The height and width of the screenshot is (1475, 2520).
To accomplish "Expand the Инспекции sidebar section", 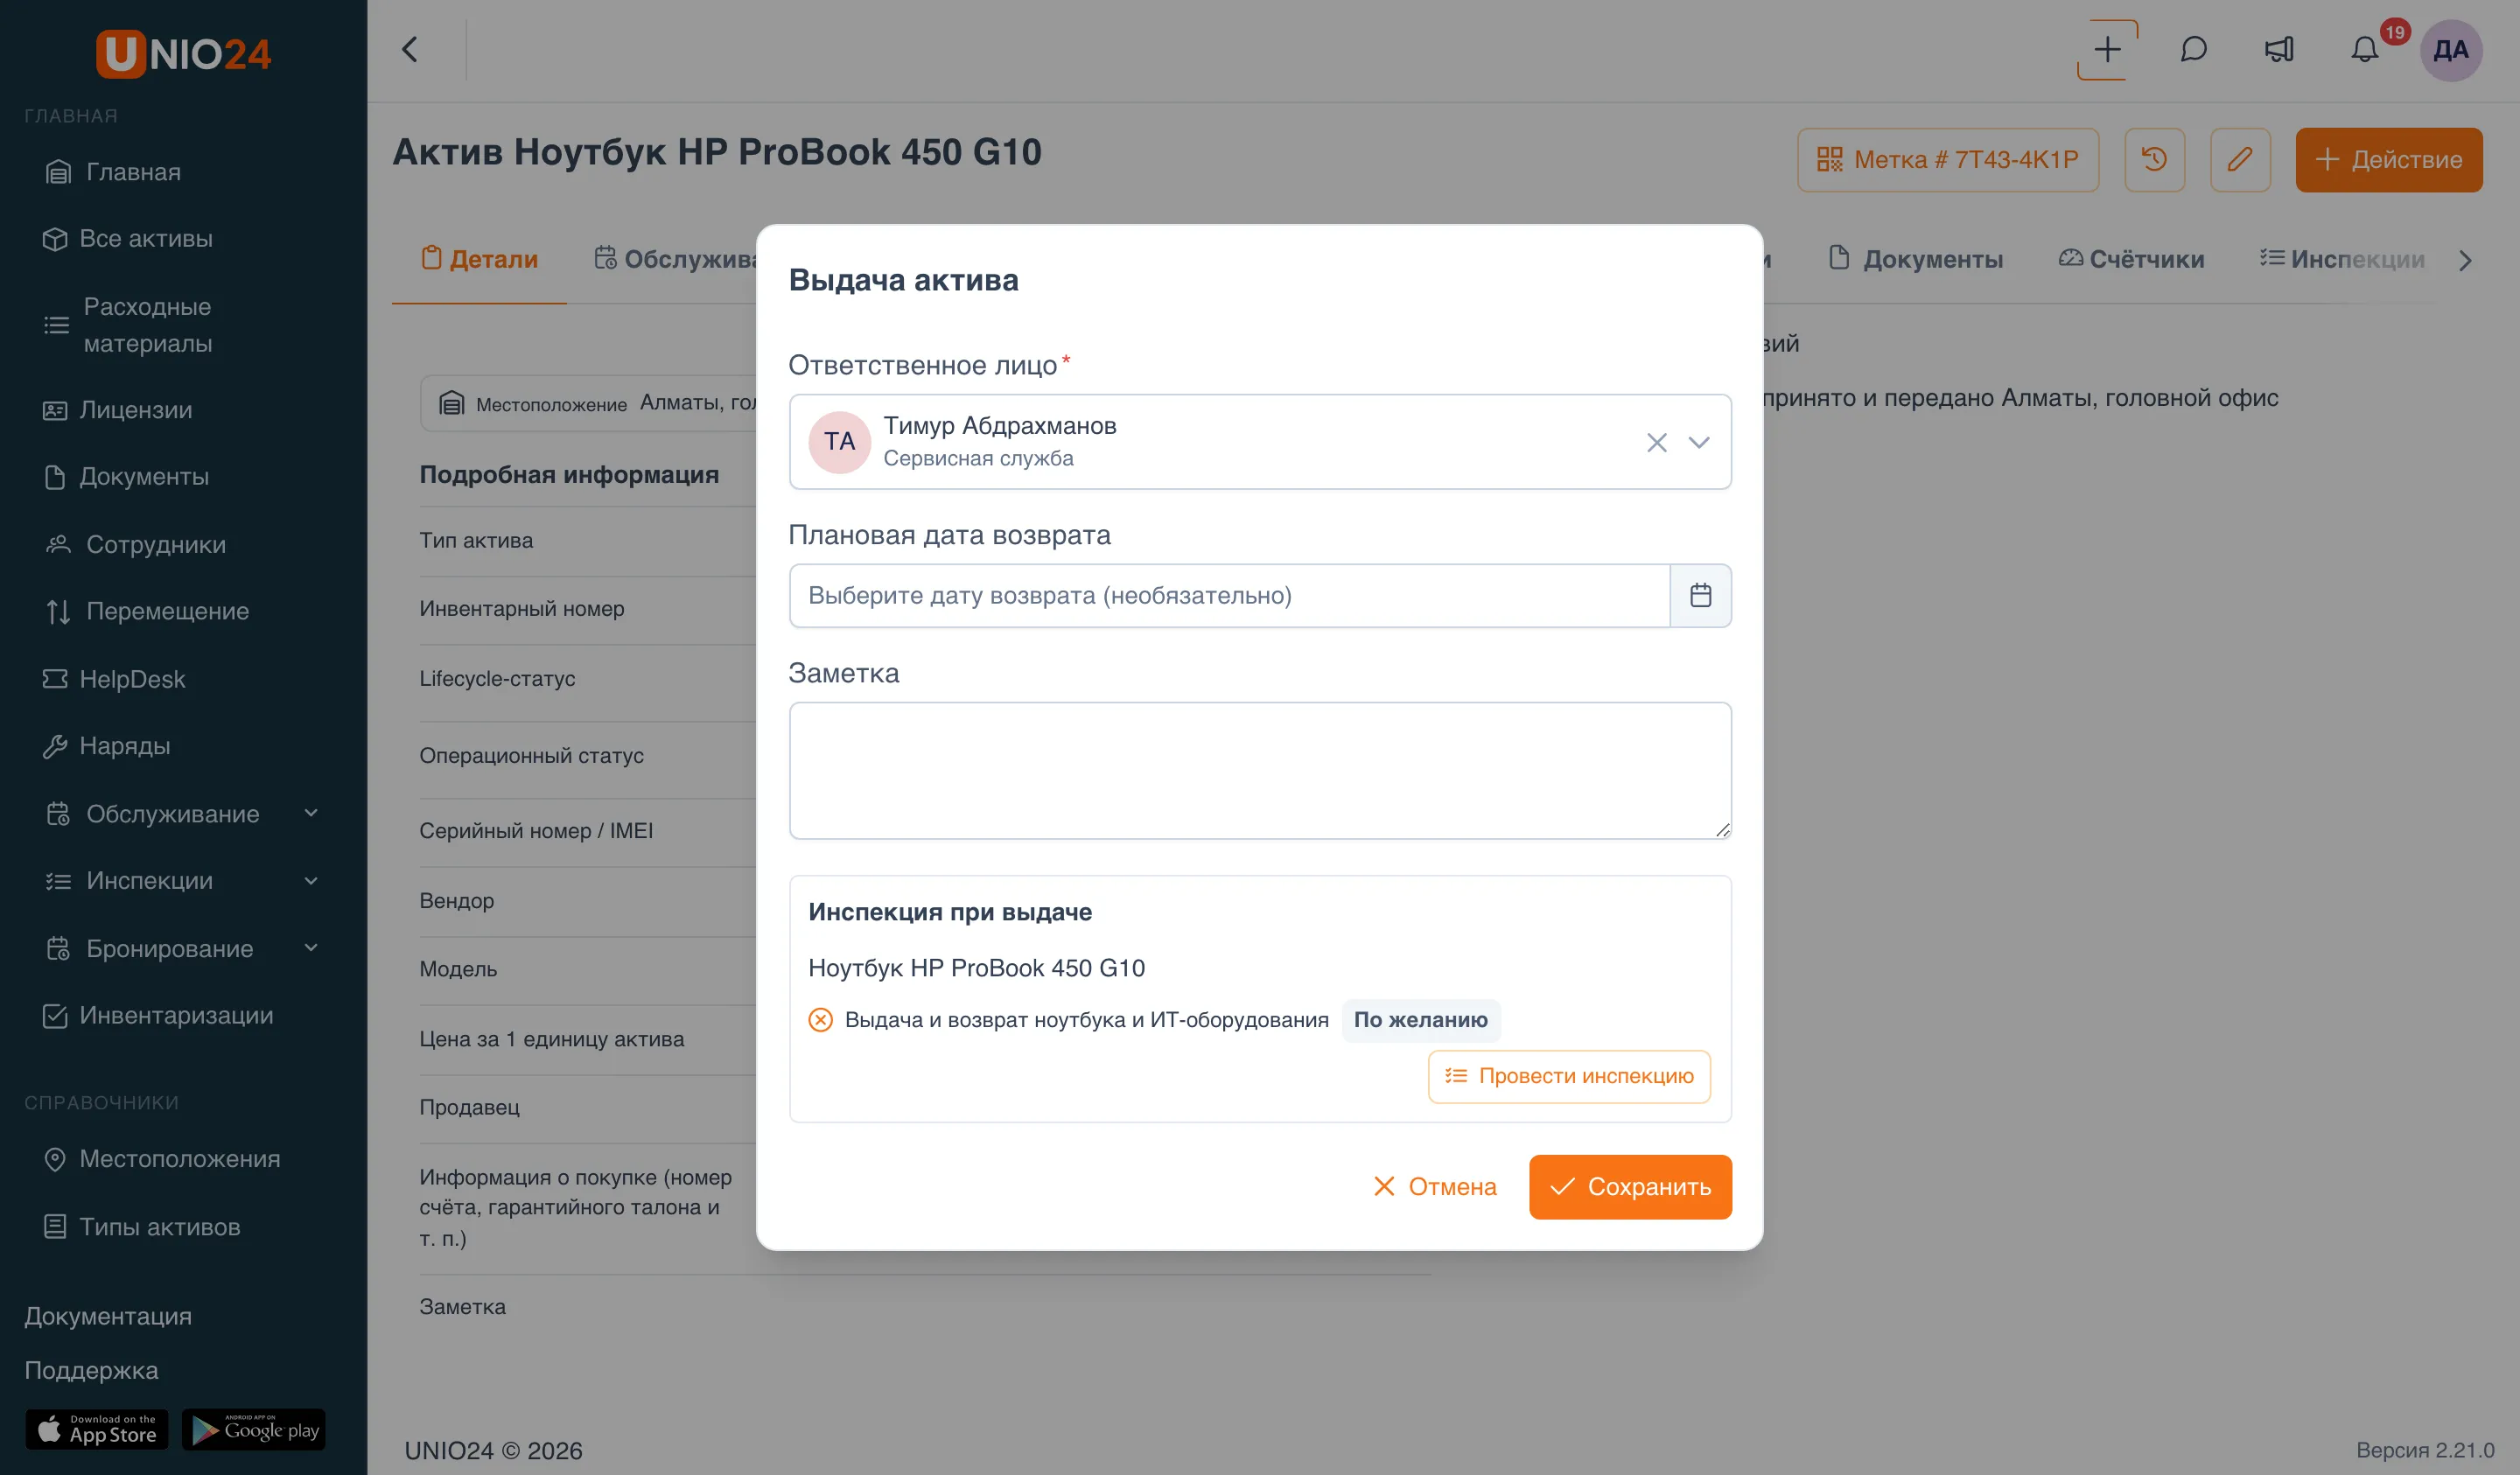I will click(182, 881).
